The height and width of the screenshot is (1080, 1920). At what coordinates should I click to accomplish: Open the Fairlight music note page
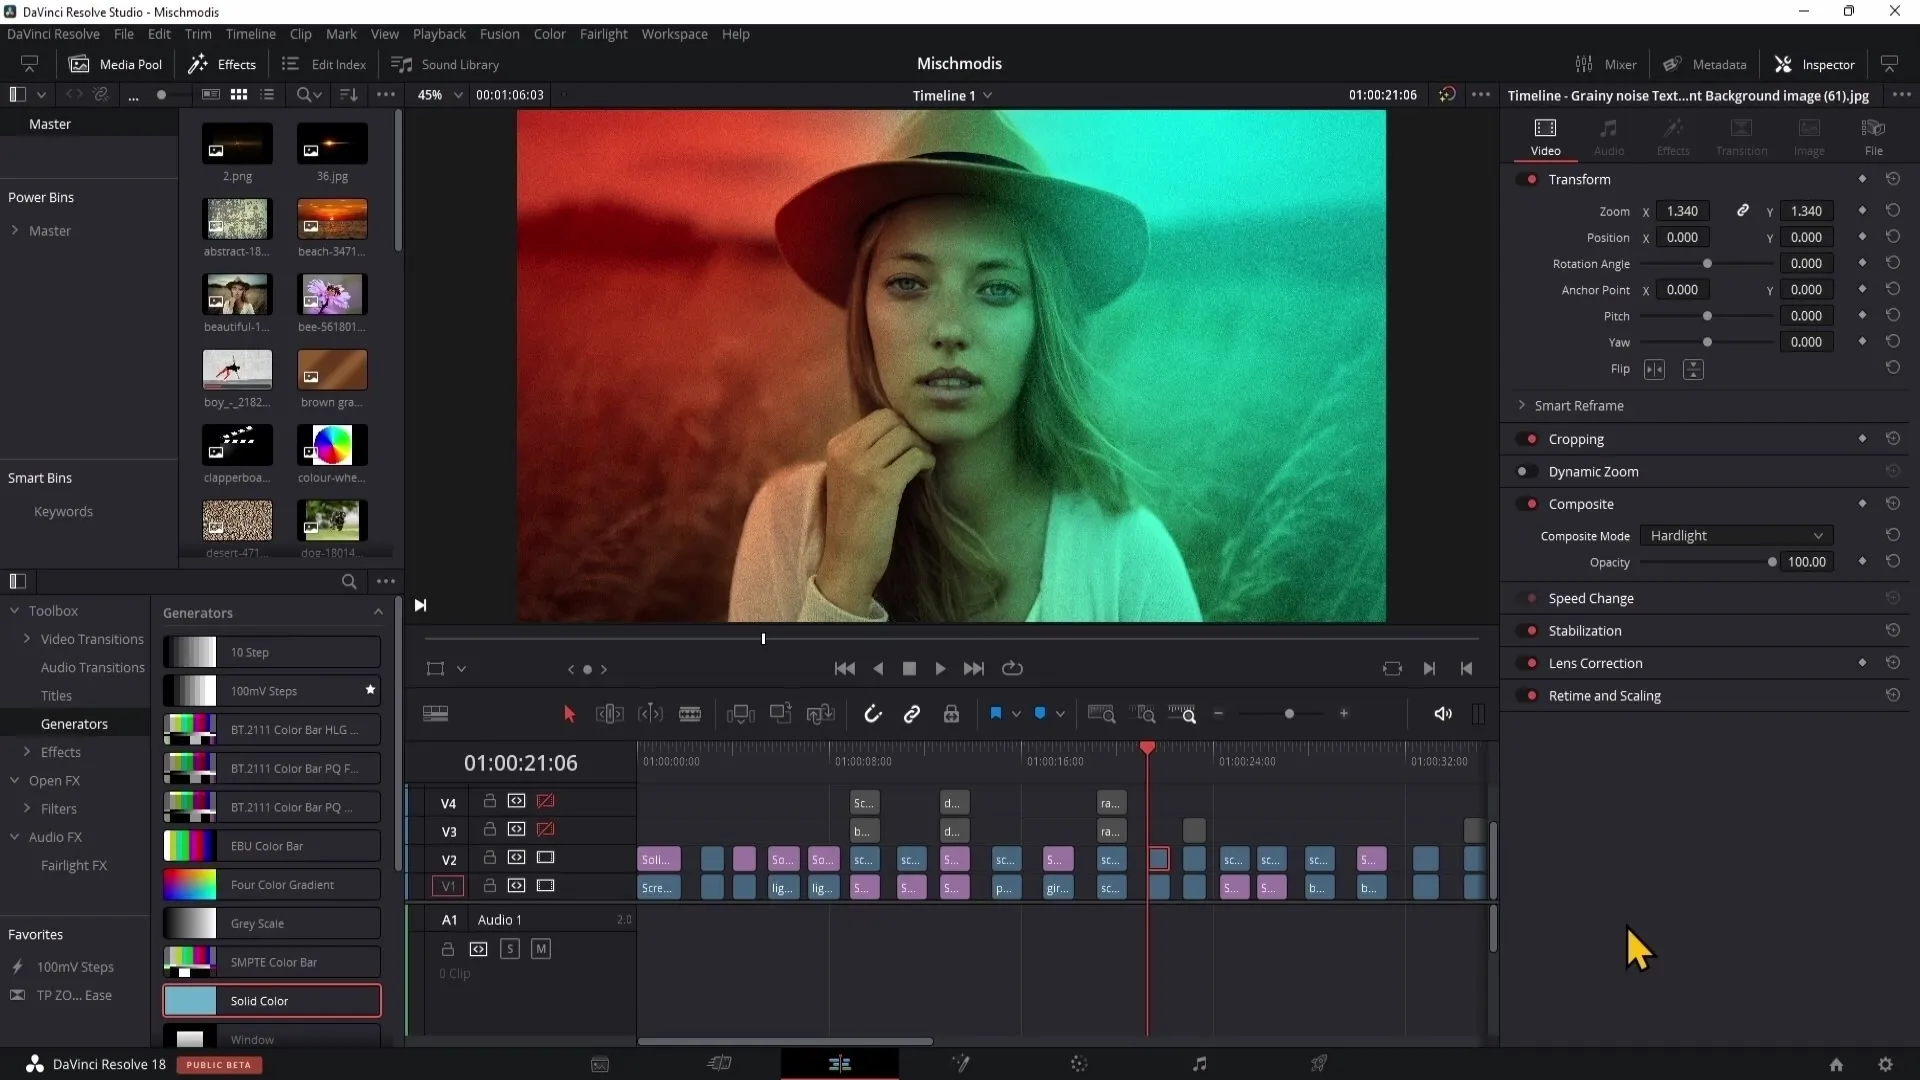1200,1064
